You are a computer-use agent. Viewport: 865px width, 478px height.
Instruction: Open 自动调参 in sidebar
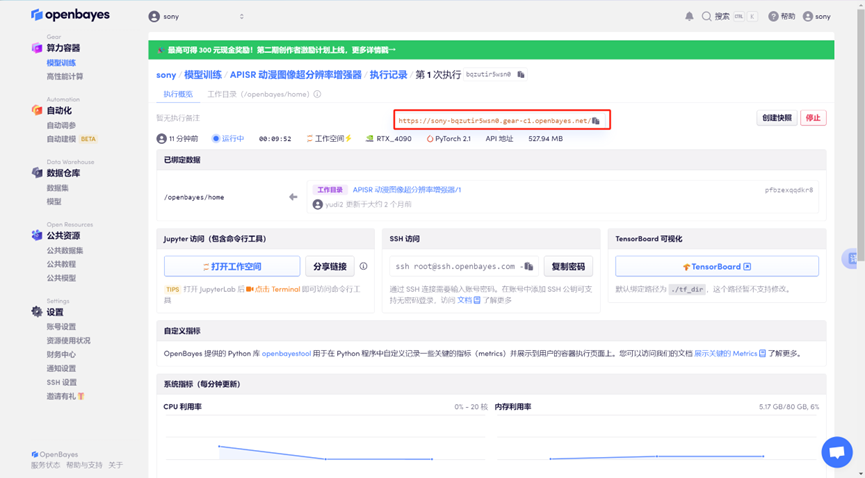(61, 125)
